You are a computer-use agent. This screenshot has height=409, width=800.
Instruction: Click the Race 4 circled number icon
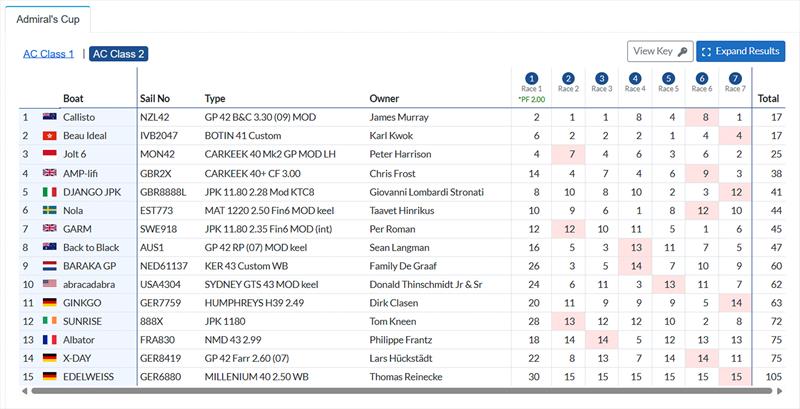pos(635,79)
